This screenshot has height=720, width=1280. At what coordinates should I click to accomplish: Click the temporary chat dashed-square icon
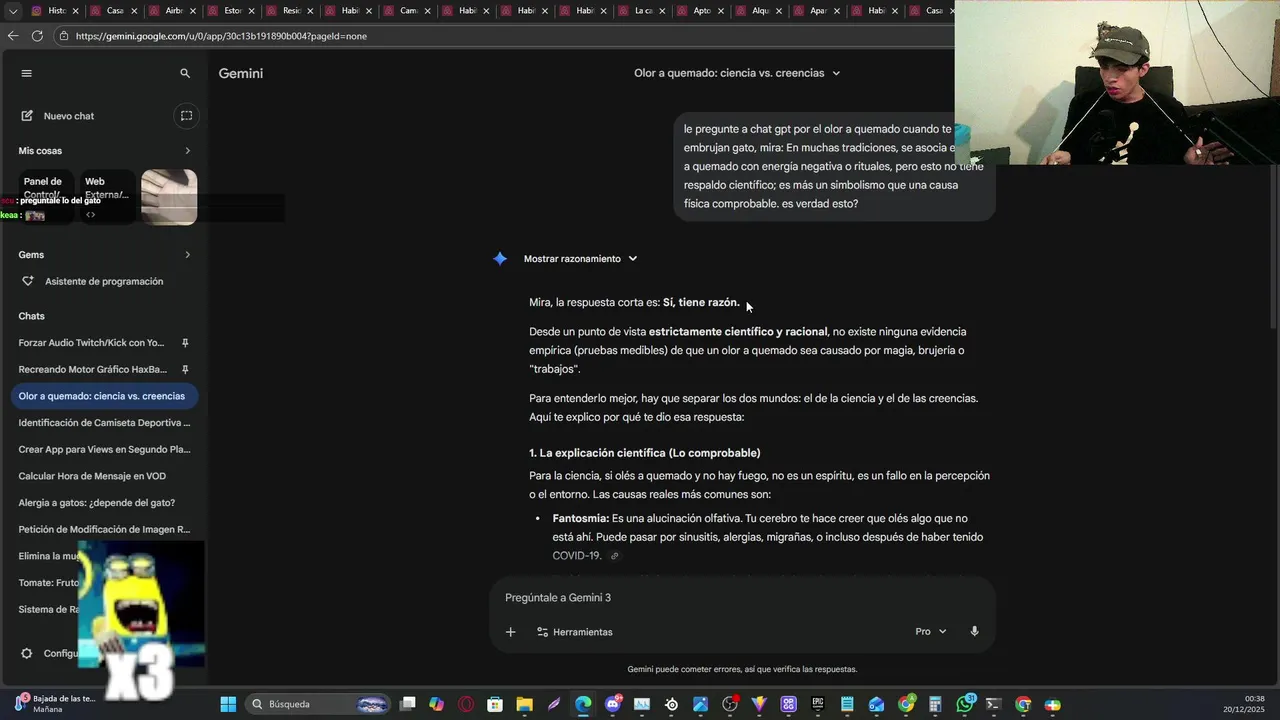click(186, 116)
